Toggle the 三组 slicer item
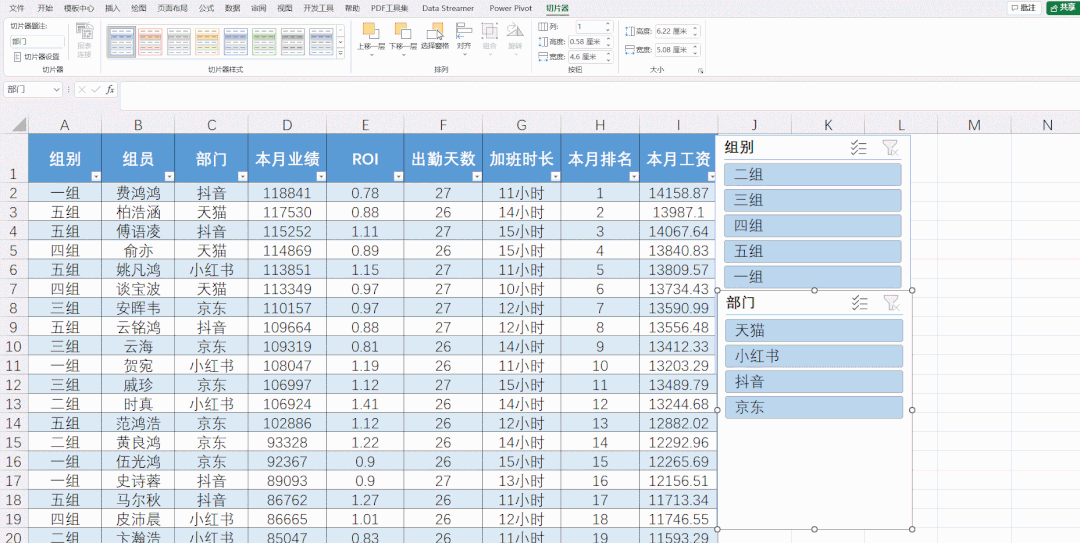The height and width of the screenshot is (543, 1080). tap(813, 201)
